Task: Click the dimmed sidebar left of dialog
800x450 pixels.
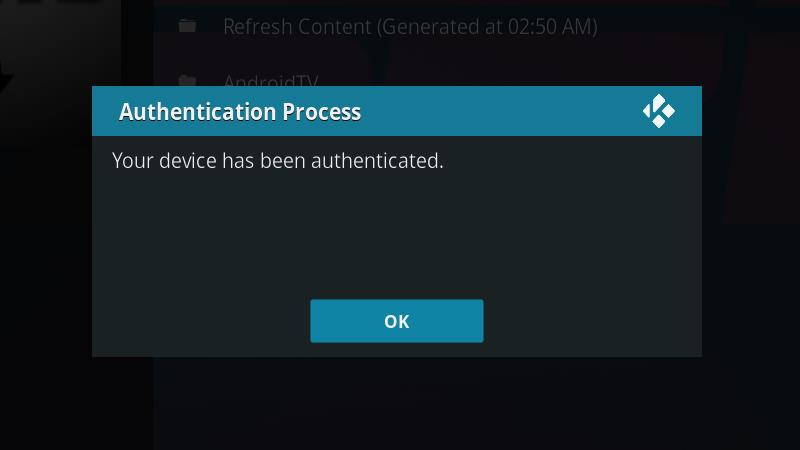Action: click(46, 255)
